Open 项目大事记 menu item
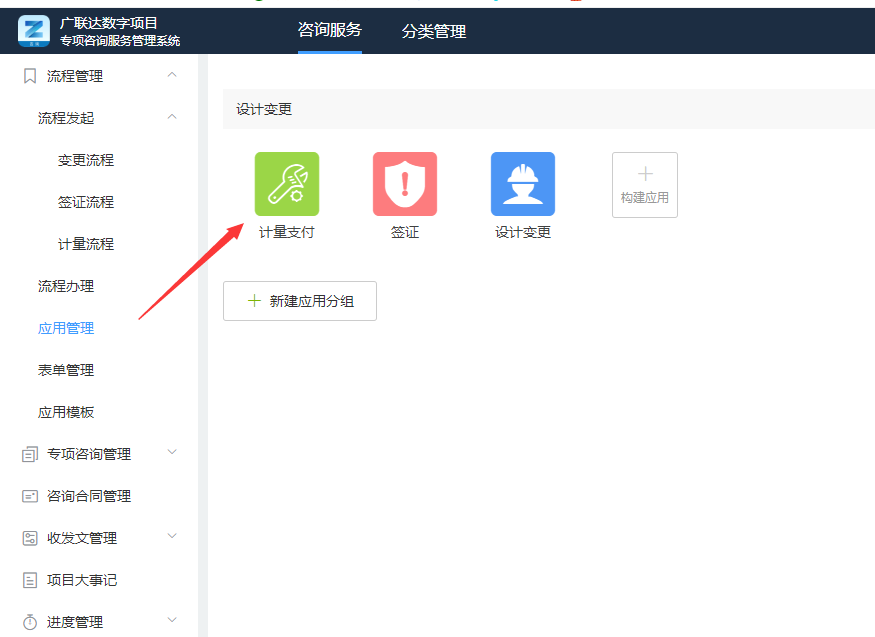This screenshot has width=875, height=637. [82, 580]
